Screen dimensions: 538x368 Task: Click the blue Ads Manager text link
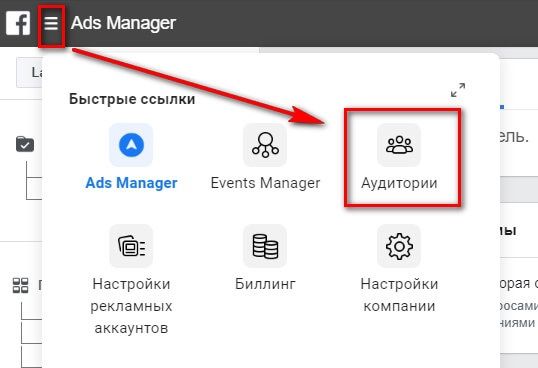coord(131,182)
